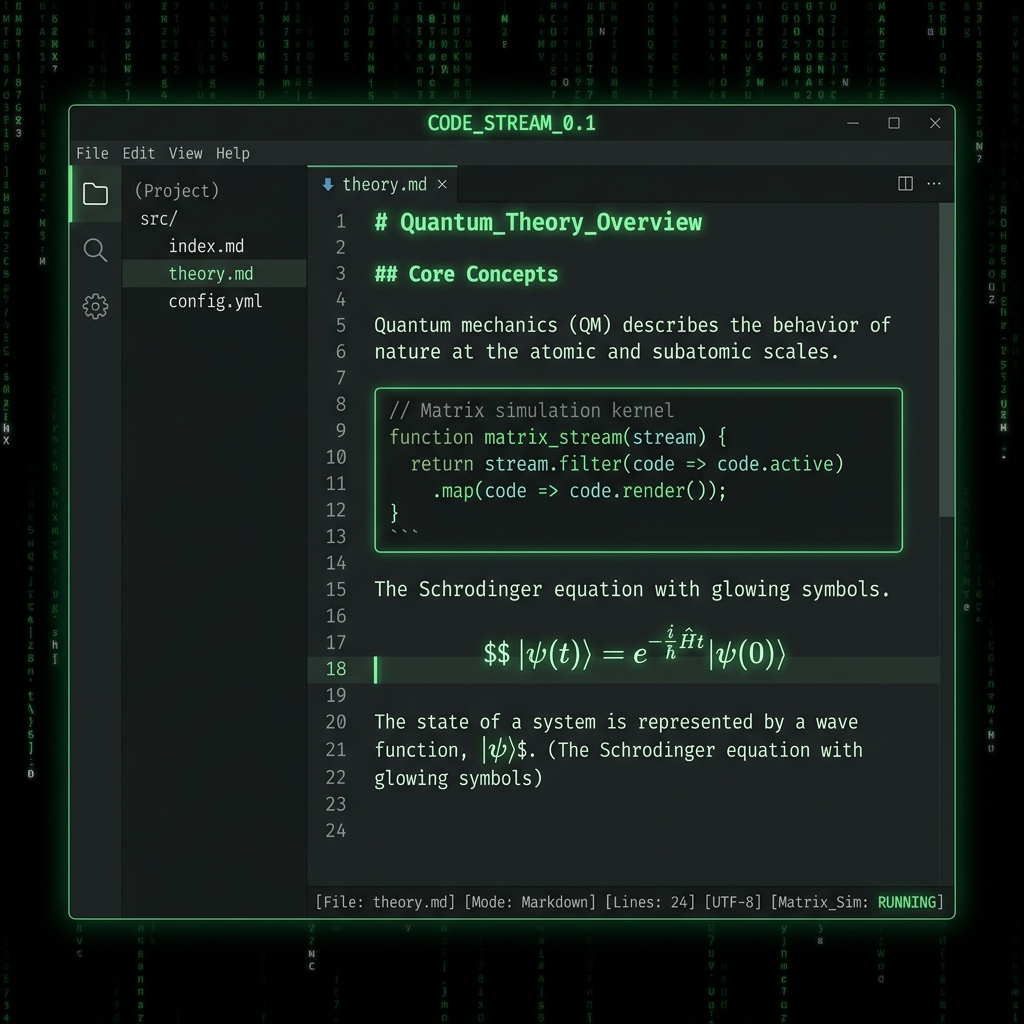Viewport: 1024px width, 1024px height.
Task: Select theory.md in the file tree
Action: click(214, 274)
